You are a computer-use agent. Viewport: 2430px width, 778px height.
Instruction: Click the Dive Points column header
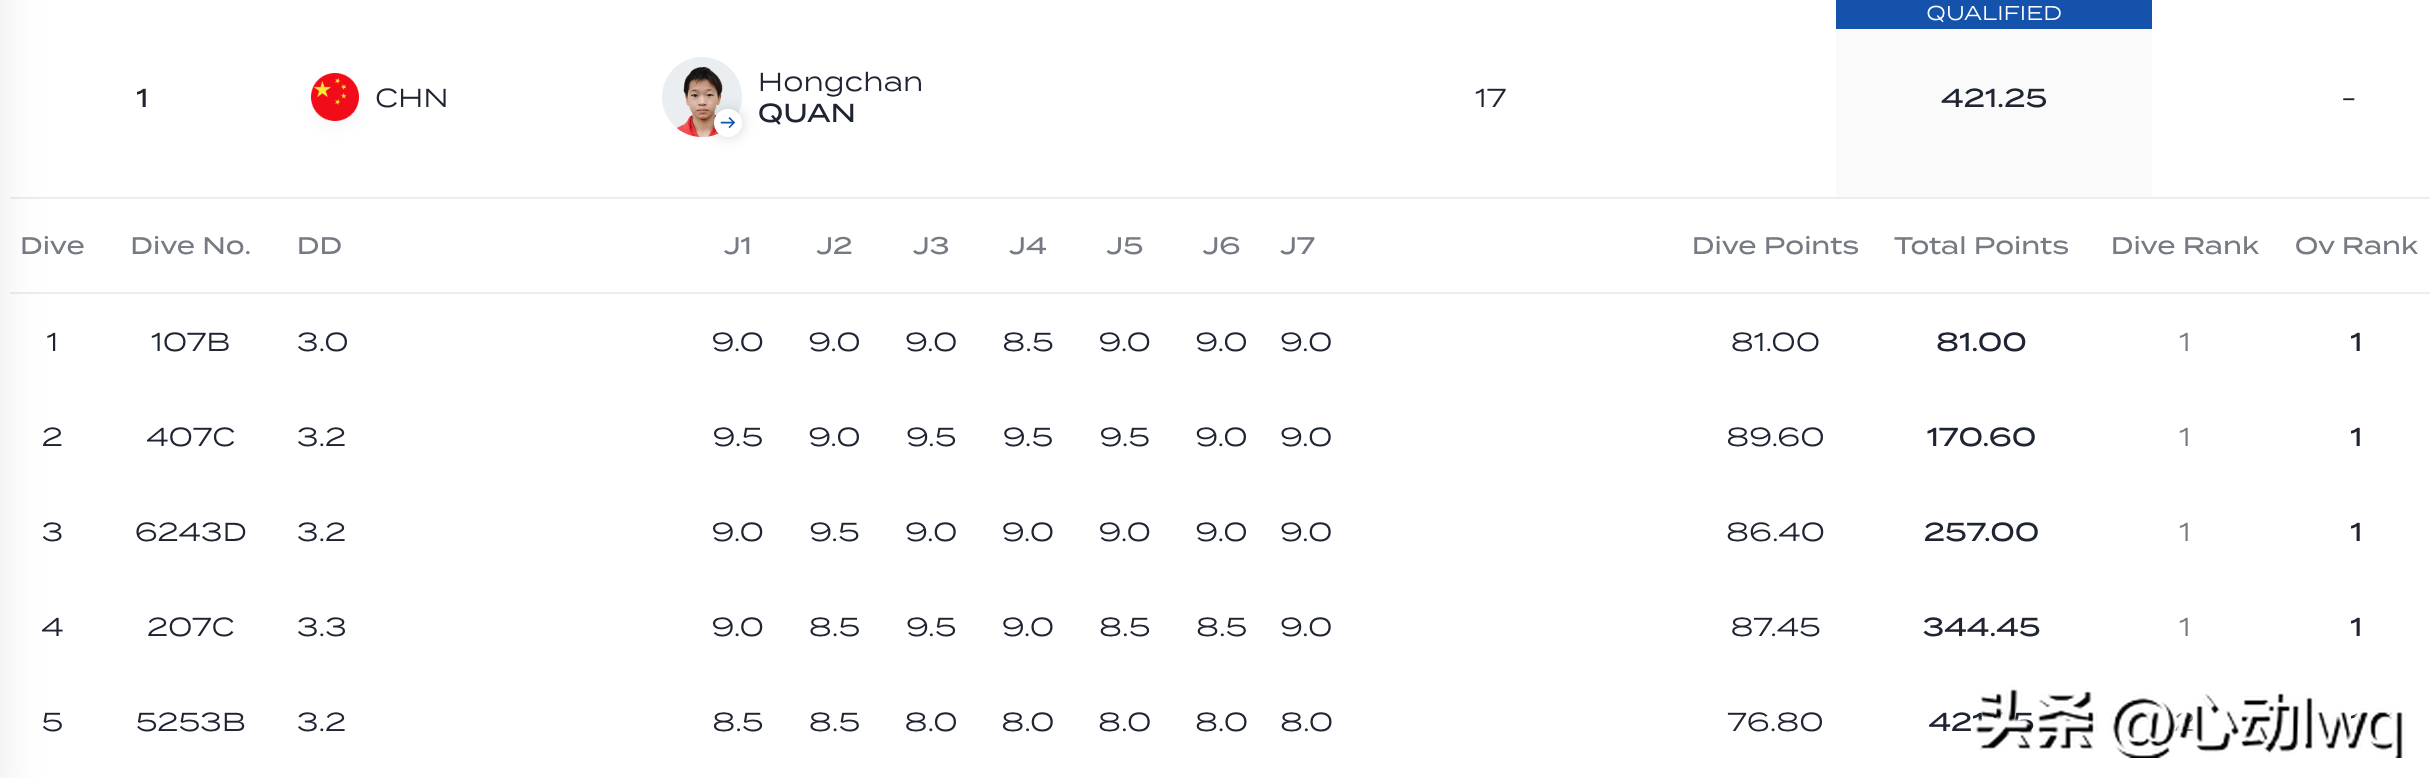(x=1774, y=246)
